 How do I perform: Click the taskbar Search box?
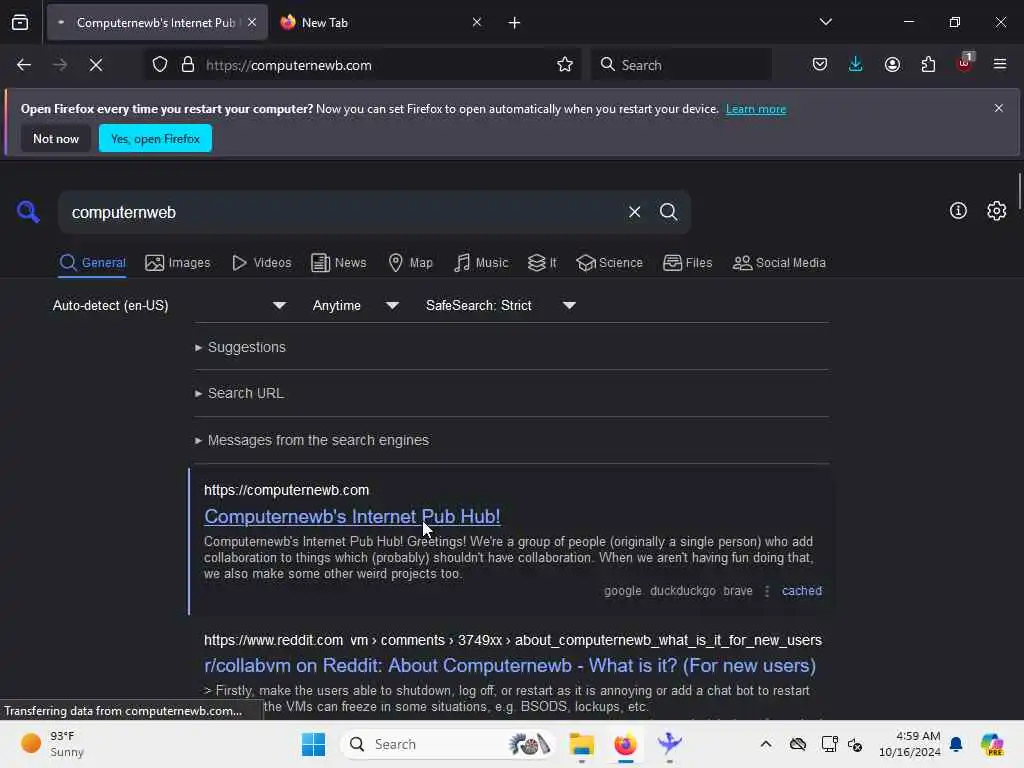coord(448,744)
